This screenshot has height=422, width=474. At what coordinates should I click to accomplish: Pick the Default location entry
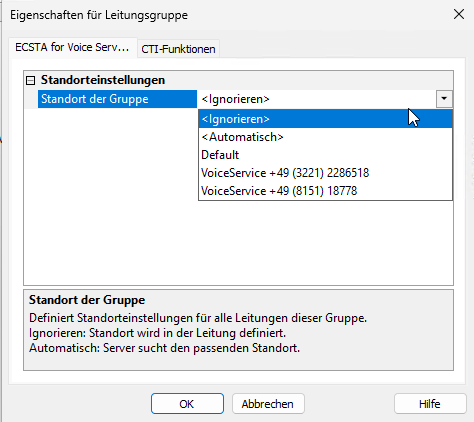click(x=325, y=155)
